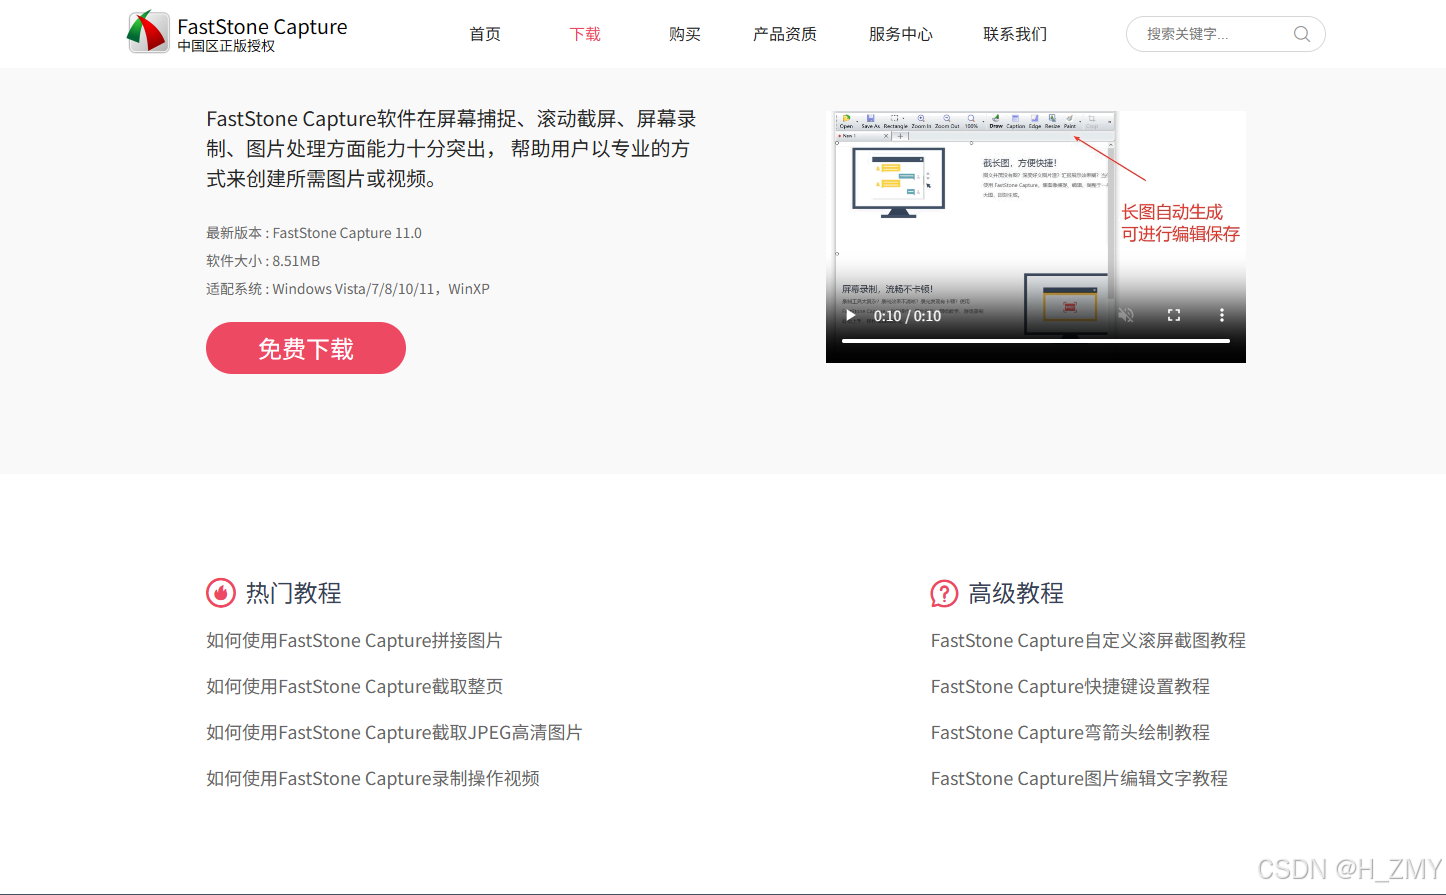The width and height of the screenshot is (1446, 895).
Task: Play the demo video
Action: click(x=850, y=315)
